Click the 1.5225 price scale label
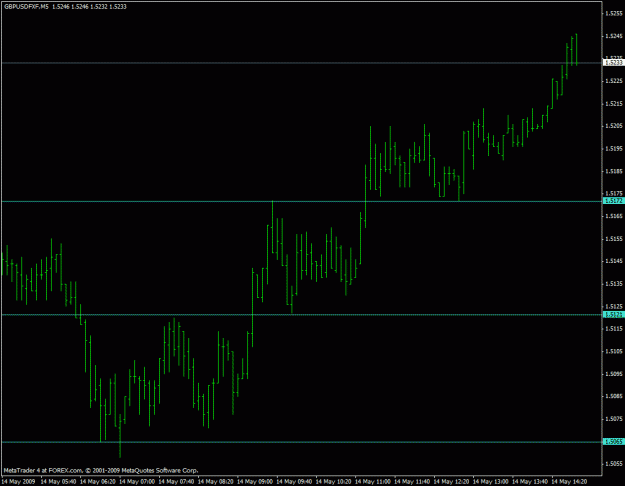625x486 pixels. click(614, 81)
